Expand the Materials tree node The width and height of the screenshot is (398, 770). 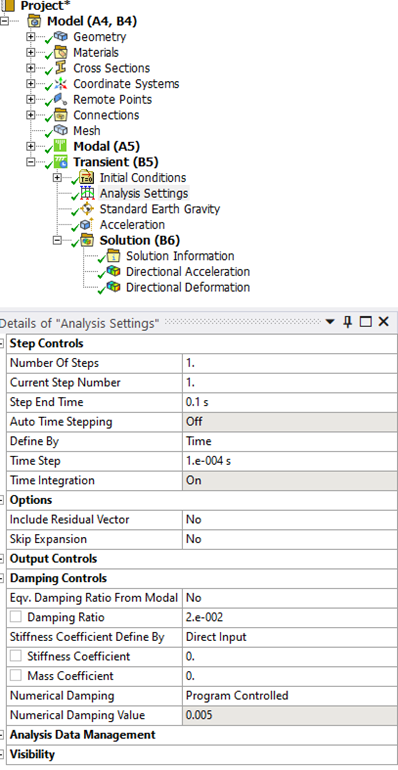click(x=30, y=53)
